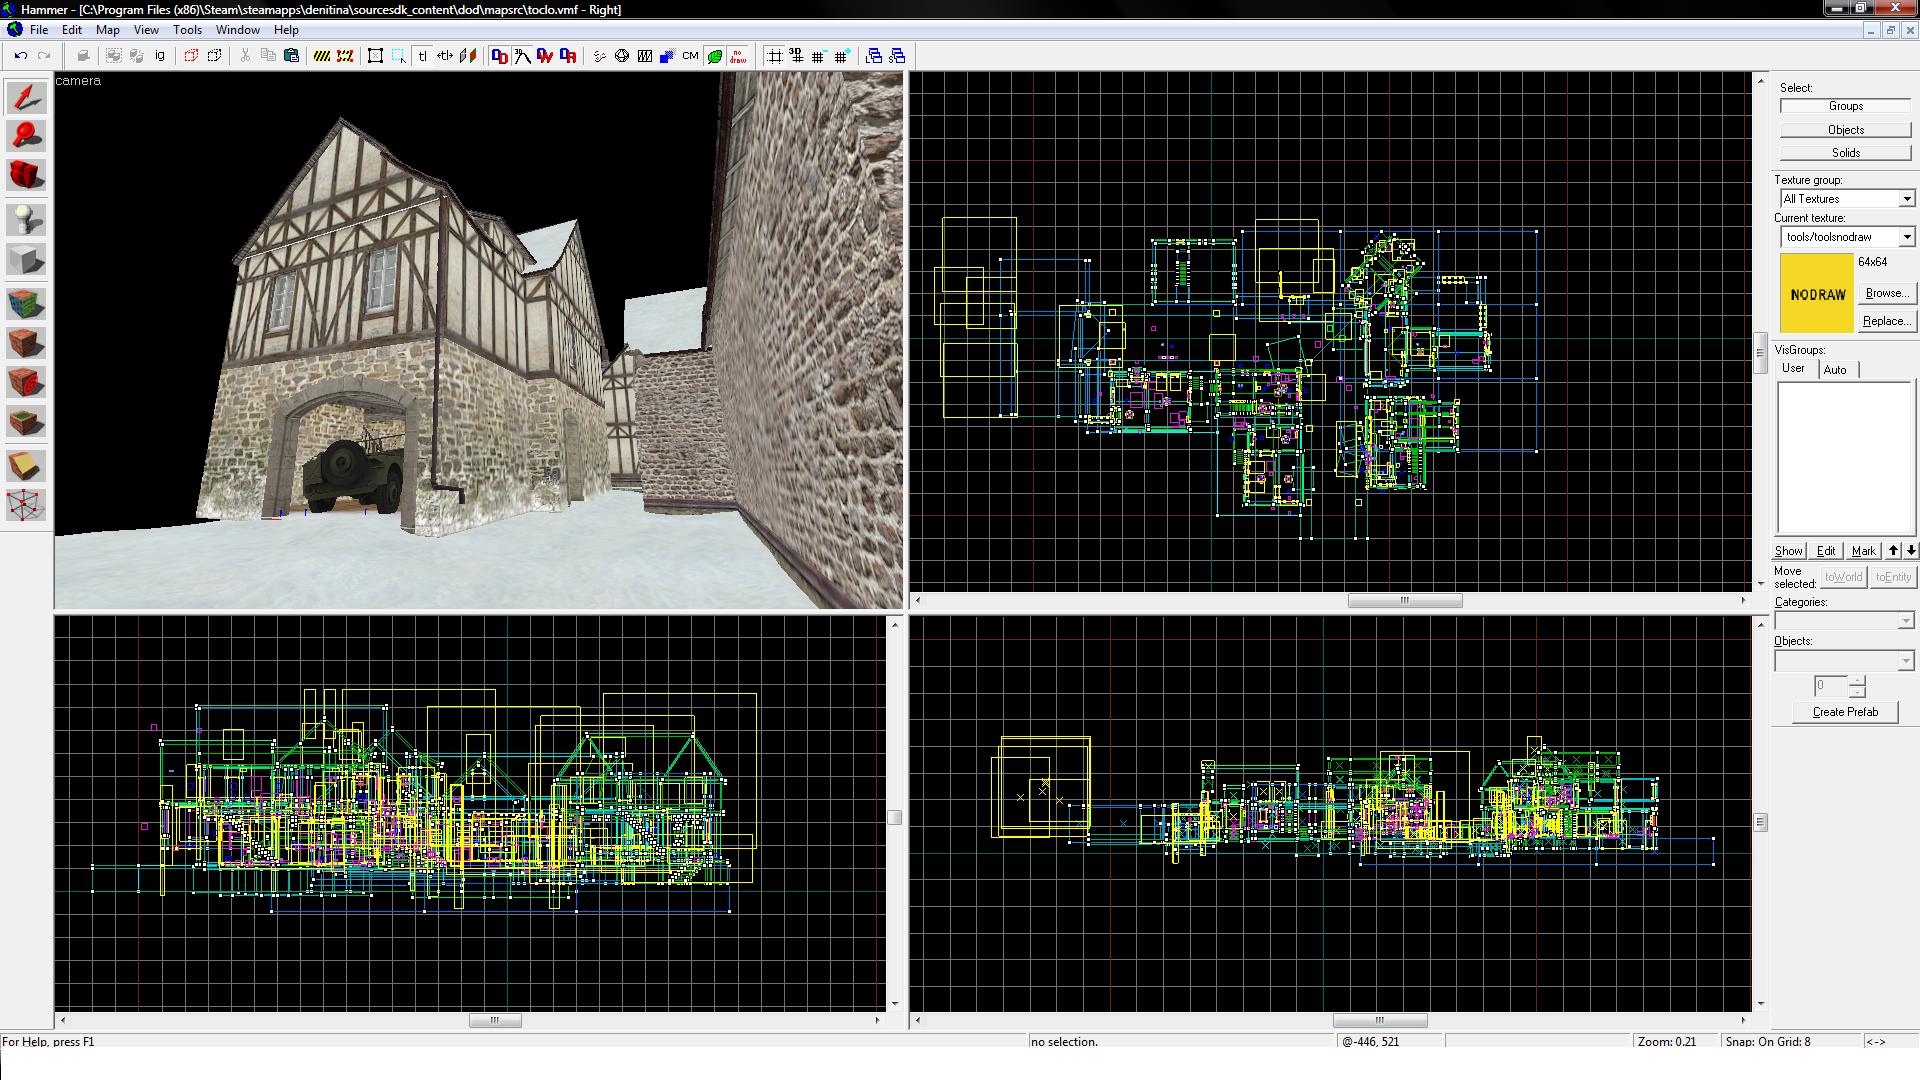Toggle the 'tl' Texture Lock button
Viewport: 1920px width, 1080px height.
pyautogui.click(x=422, y=56)
